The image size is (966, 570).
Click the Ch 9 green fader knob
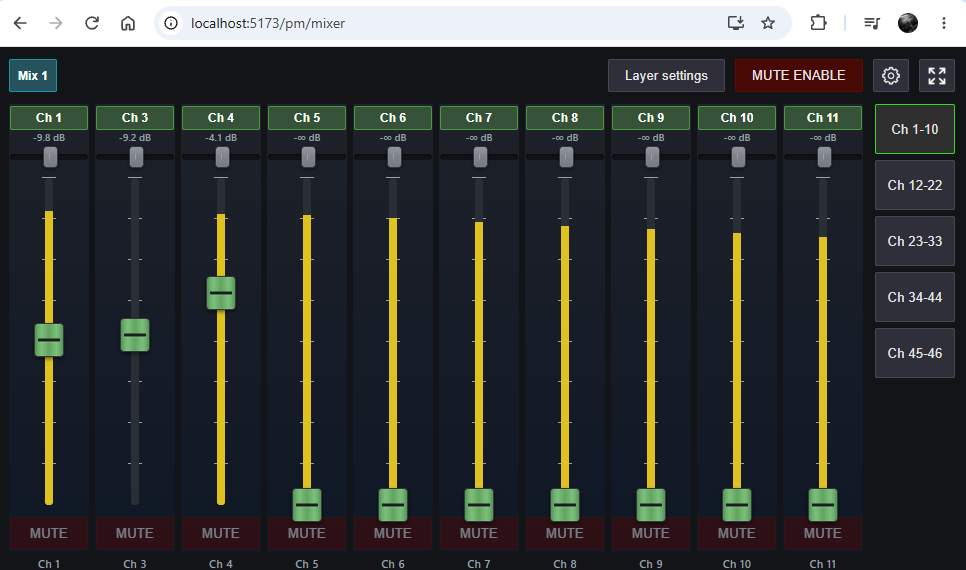(x=651, y=505)
